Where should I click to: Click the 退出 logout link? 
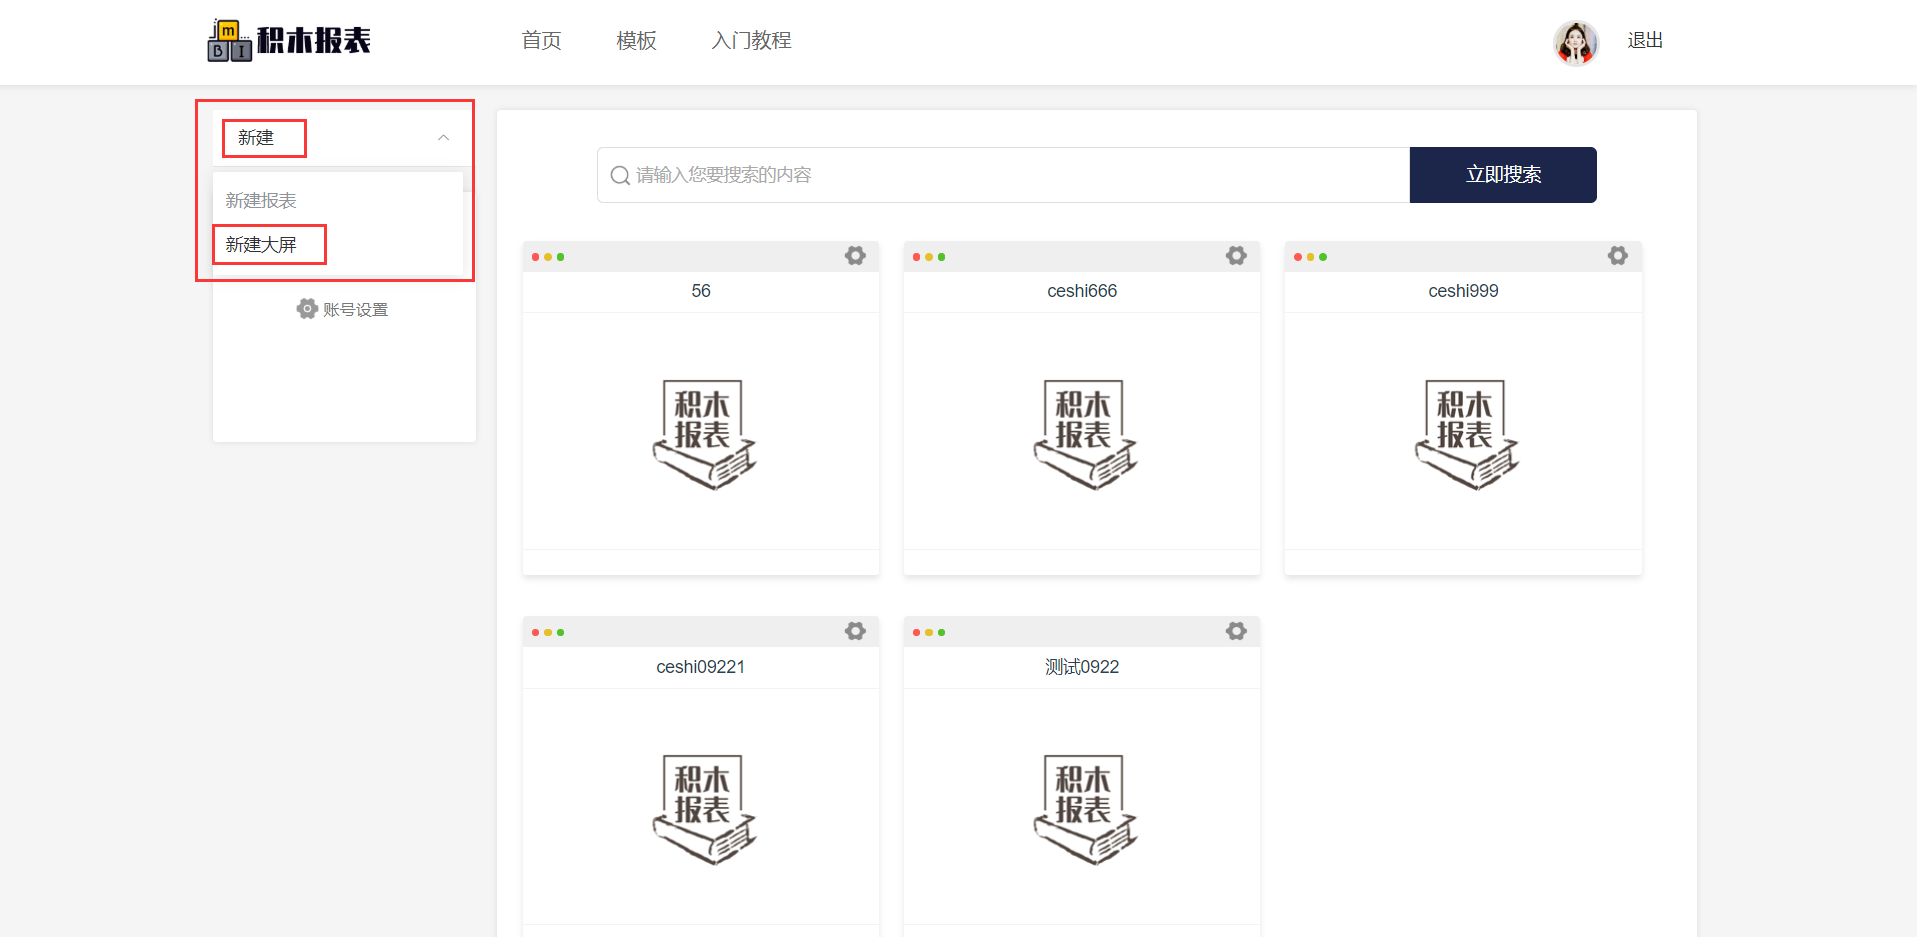pos(1645,41)
